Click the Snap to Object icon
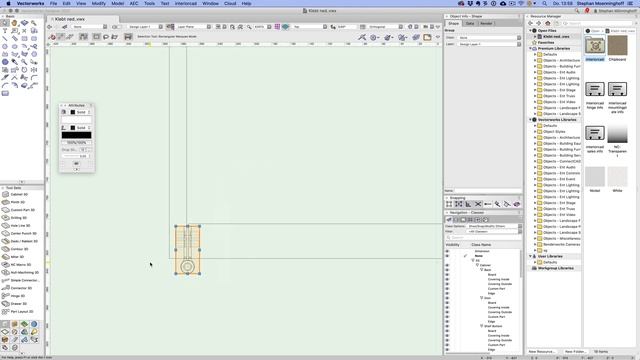 click(x=459, y=204)
